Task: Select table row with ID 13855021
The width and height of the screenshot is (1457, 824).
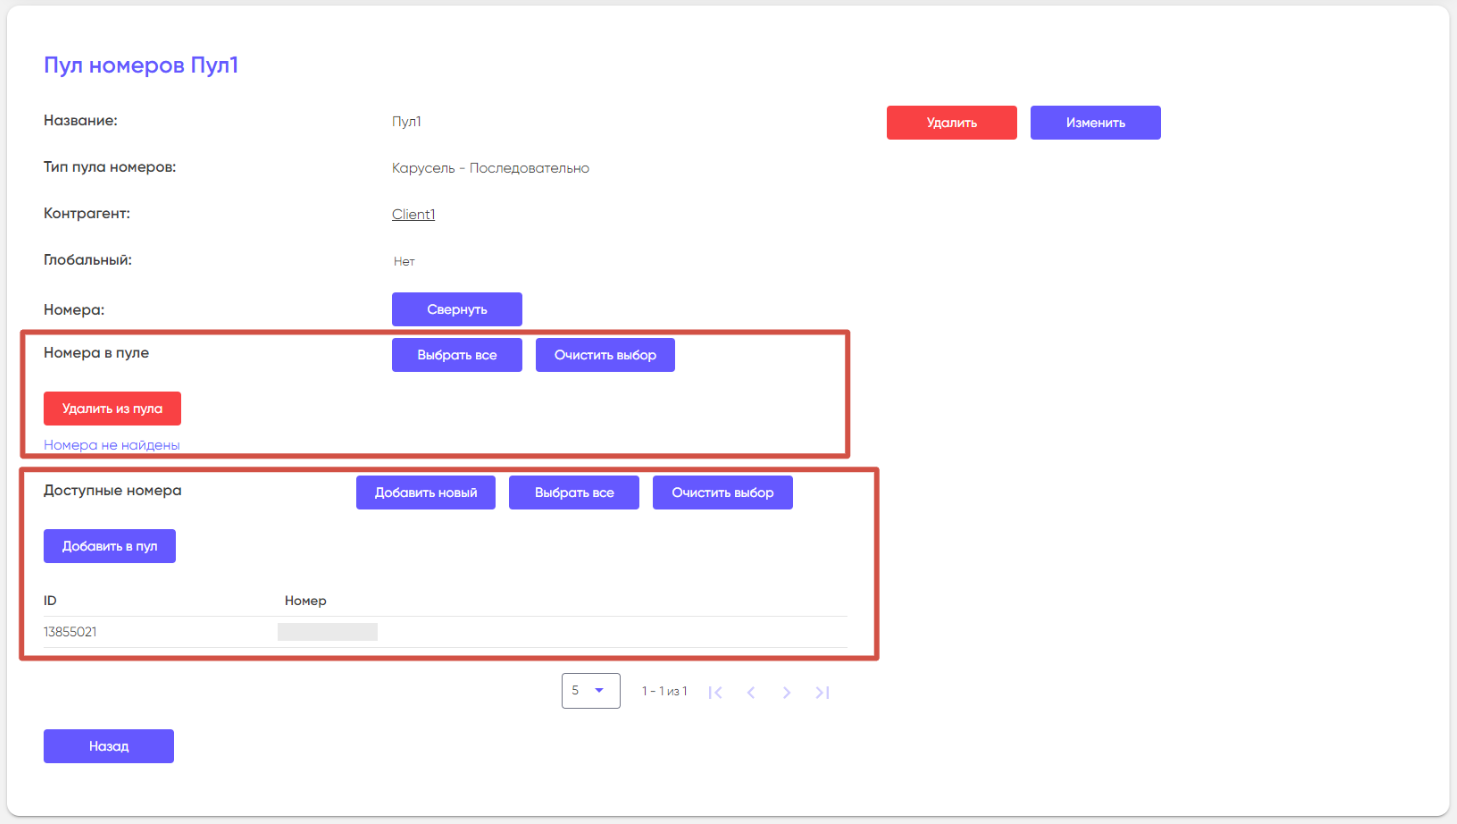Action: pos(70,632)
